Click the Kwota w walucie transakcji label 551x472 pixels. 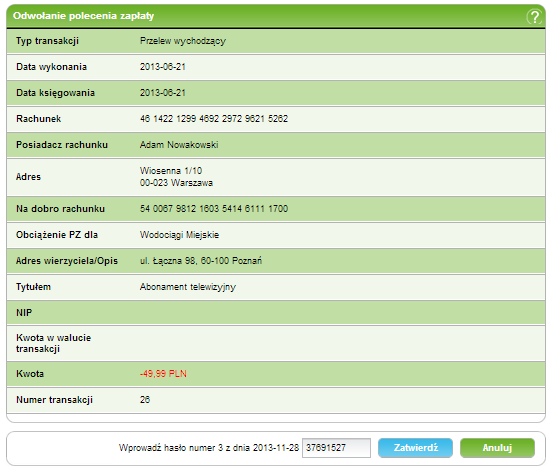pos(53,343)
